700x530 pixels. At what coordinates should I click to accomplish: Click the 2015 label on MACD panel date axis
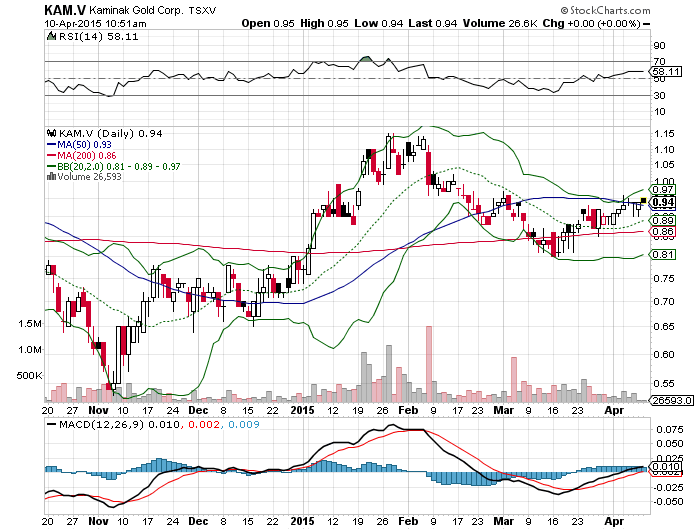tap(302, 521)
